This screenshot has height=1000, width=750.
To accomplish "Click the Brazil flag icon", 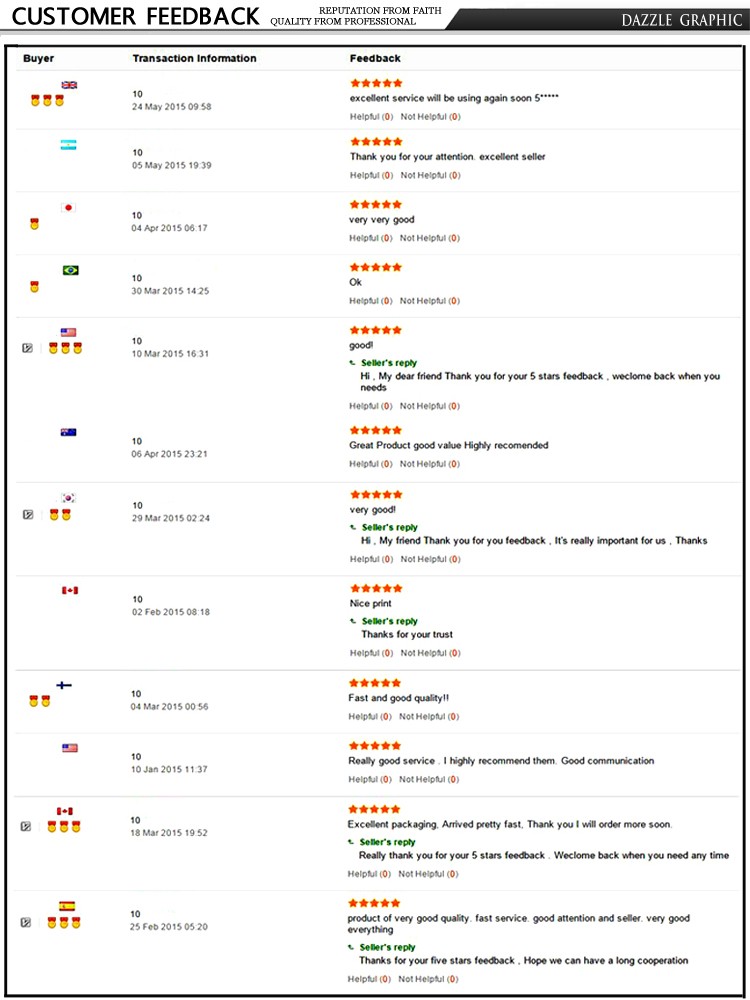I will (71, 270).
